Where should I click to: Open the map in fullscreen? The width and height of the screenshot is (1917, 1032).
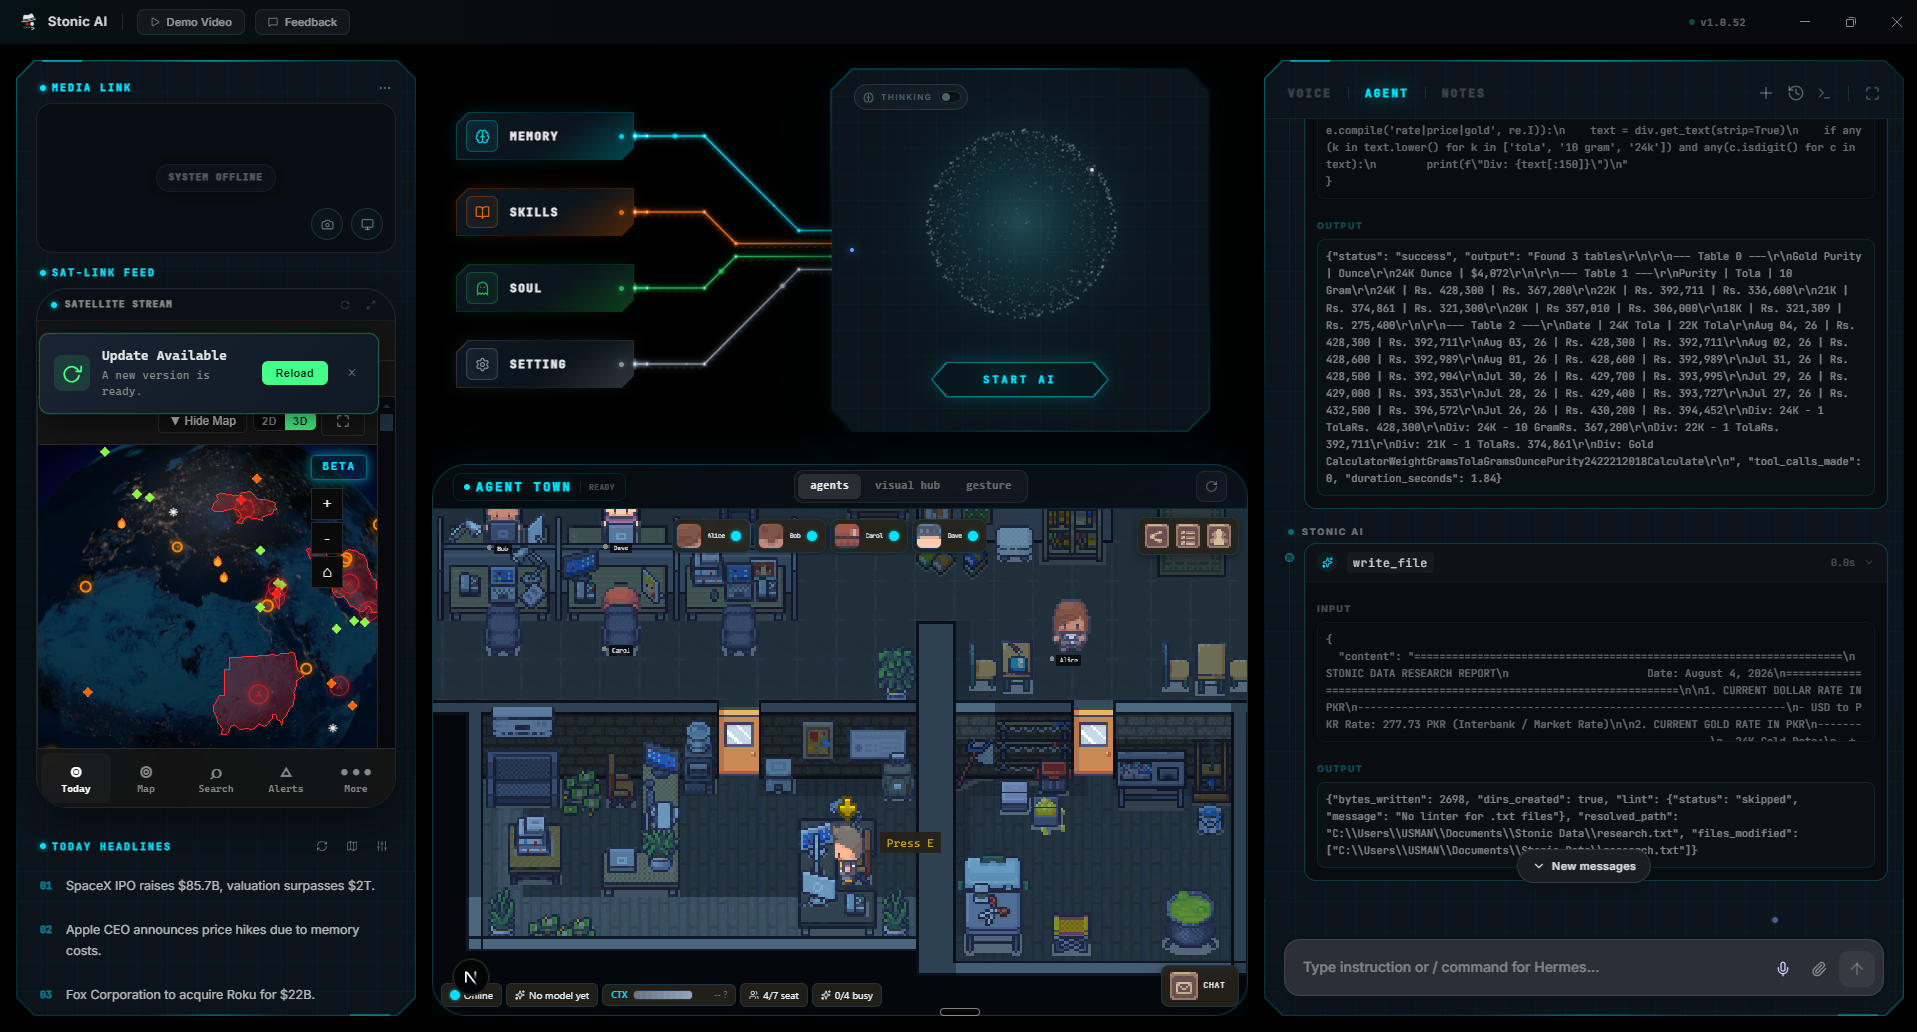coord(343,421)
